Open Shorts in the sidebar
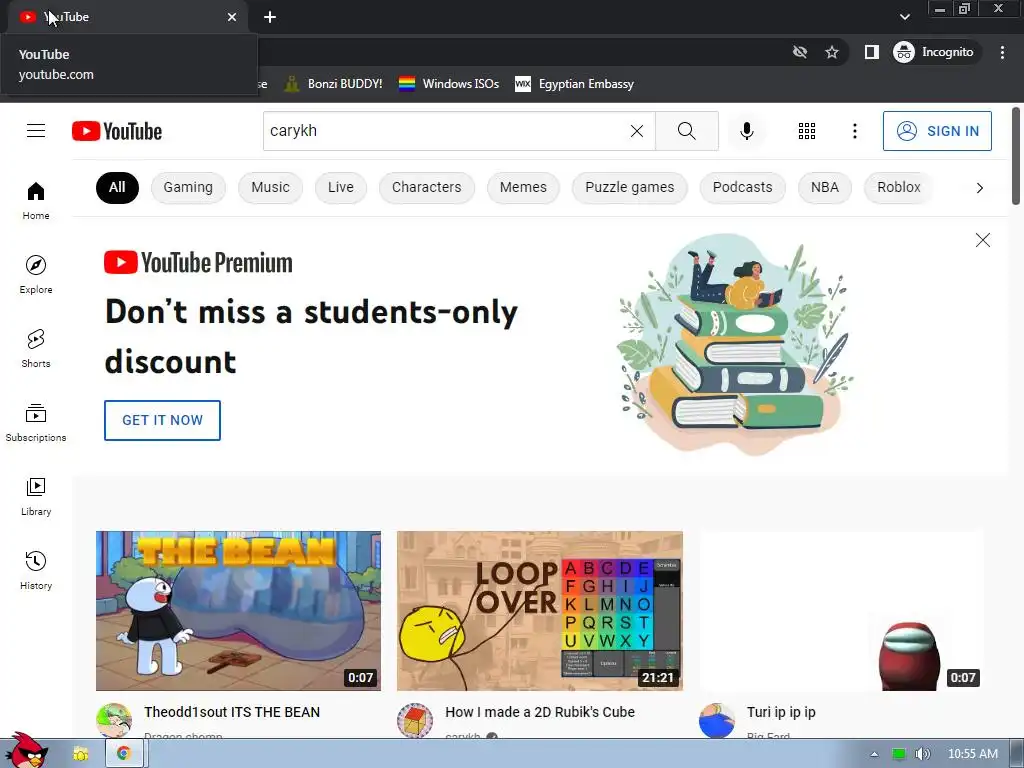This screenshot has width=1024, height=768. click(36, 349)
